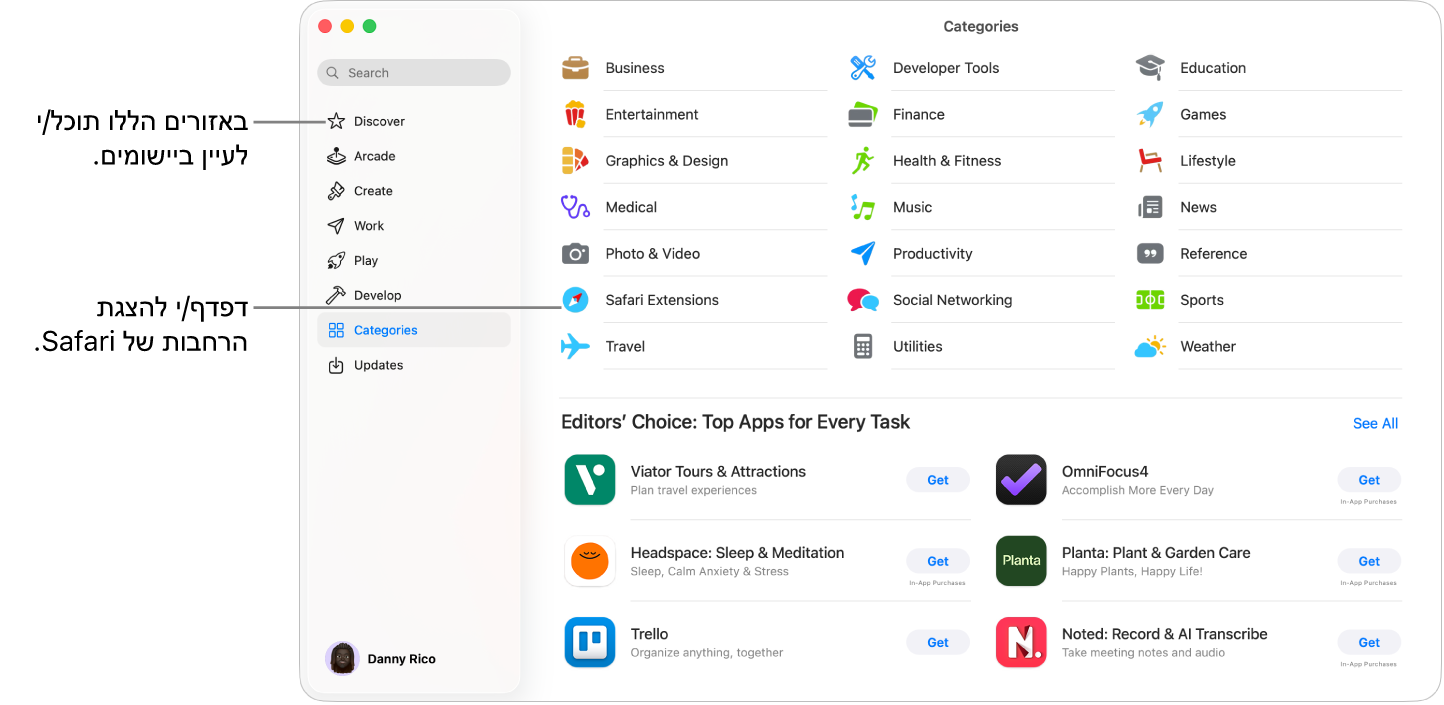This screenshot has width=1444, height=705.
Task: Click the News newspaper icon
Action: pyautogui.click(x=1150, y=207)
